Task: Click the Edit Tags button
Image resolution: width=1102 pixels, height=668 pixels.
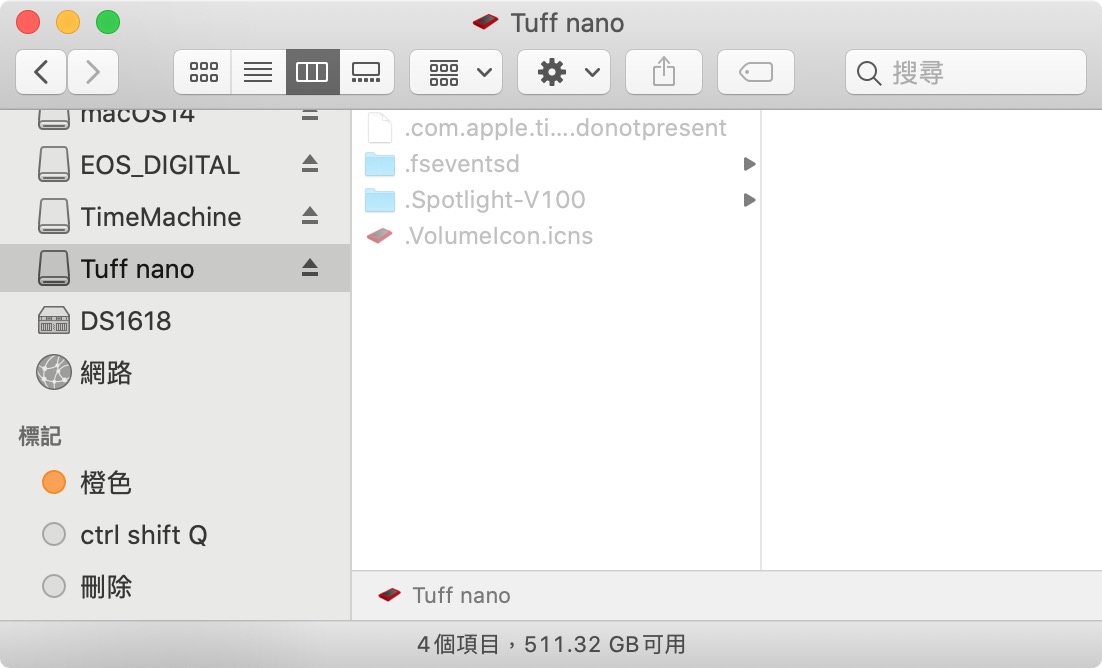Action: pyautogui.click(x=756, y=72)
